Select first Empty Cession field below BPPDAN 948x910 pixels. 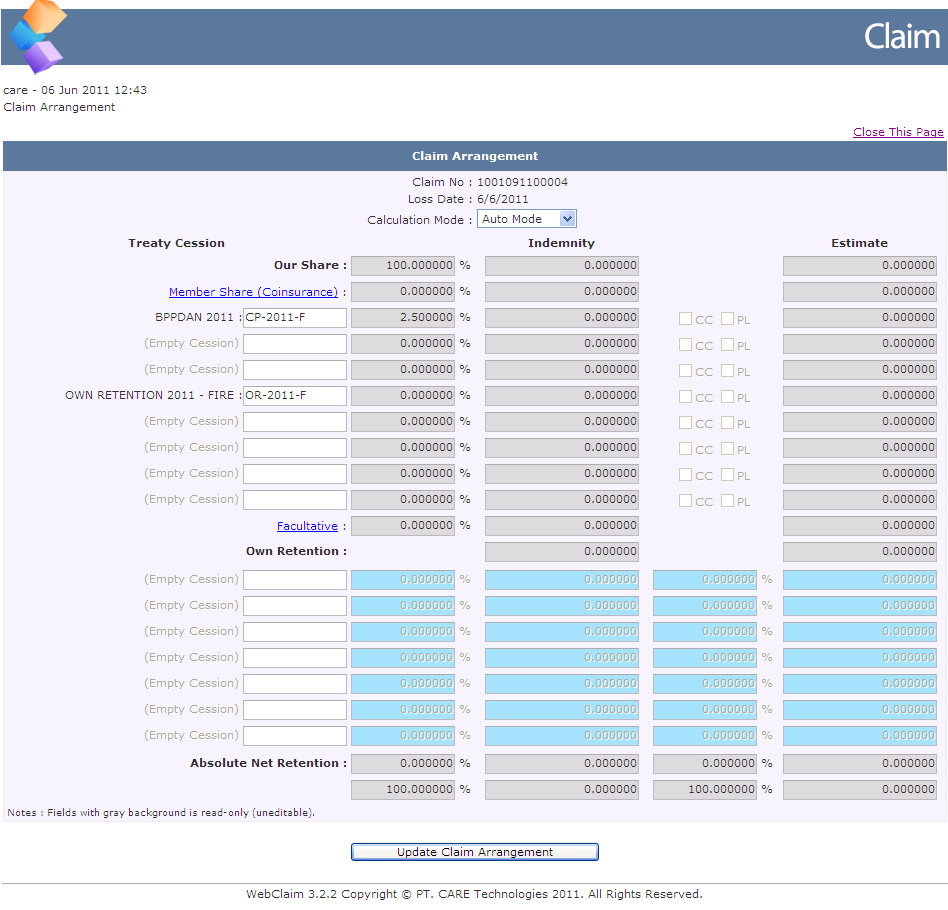pyautogui.click(x=295, y=344)
